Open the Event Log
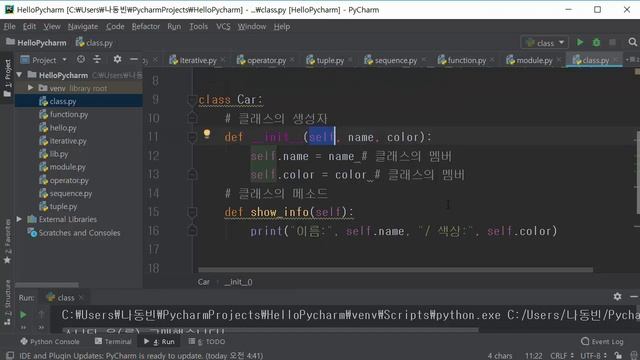The width and height of the screenshot is (640, 360). [x=602, y=342]
